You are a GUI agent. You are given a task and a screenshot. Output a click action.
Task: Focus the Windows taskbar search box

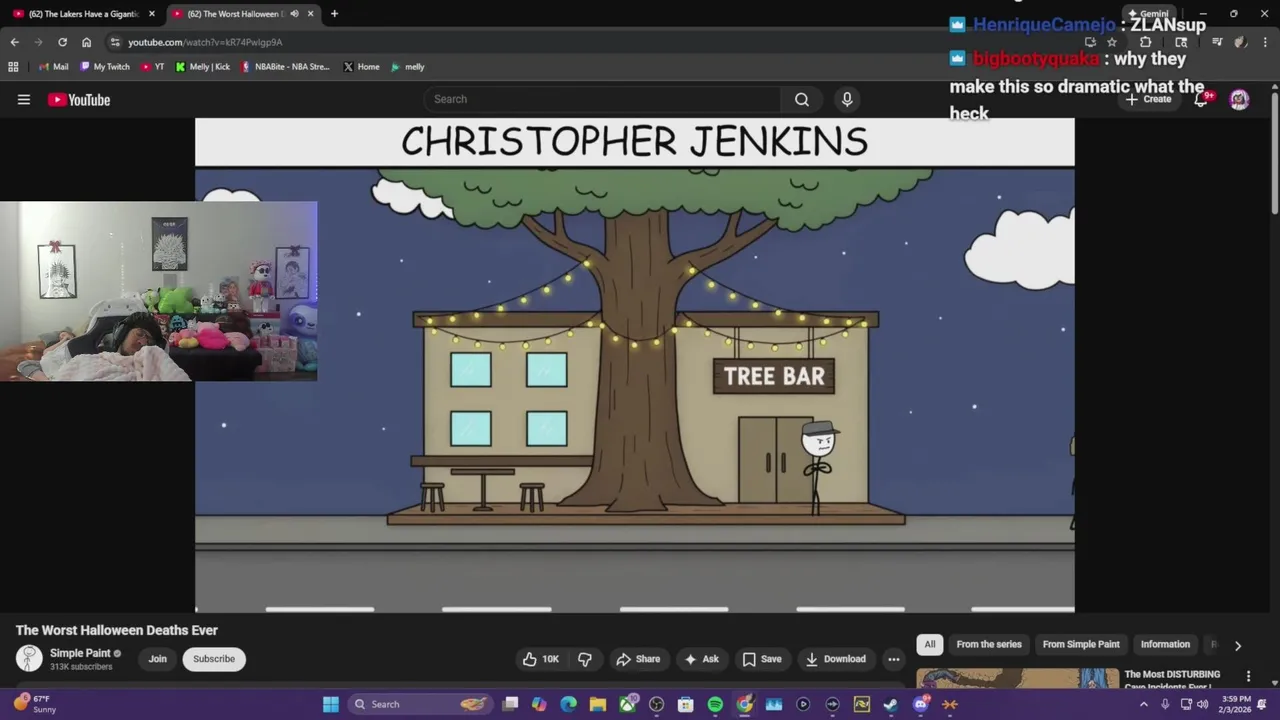(x=420, y=704)
